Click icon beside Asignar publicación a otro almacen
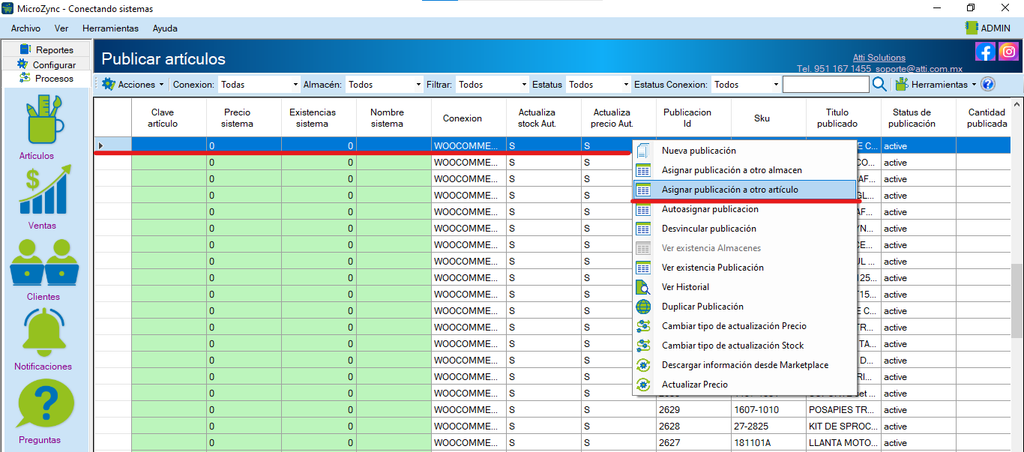The height and width of the screenshot is (452, 1024). [x=643, y=170]
